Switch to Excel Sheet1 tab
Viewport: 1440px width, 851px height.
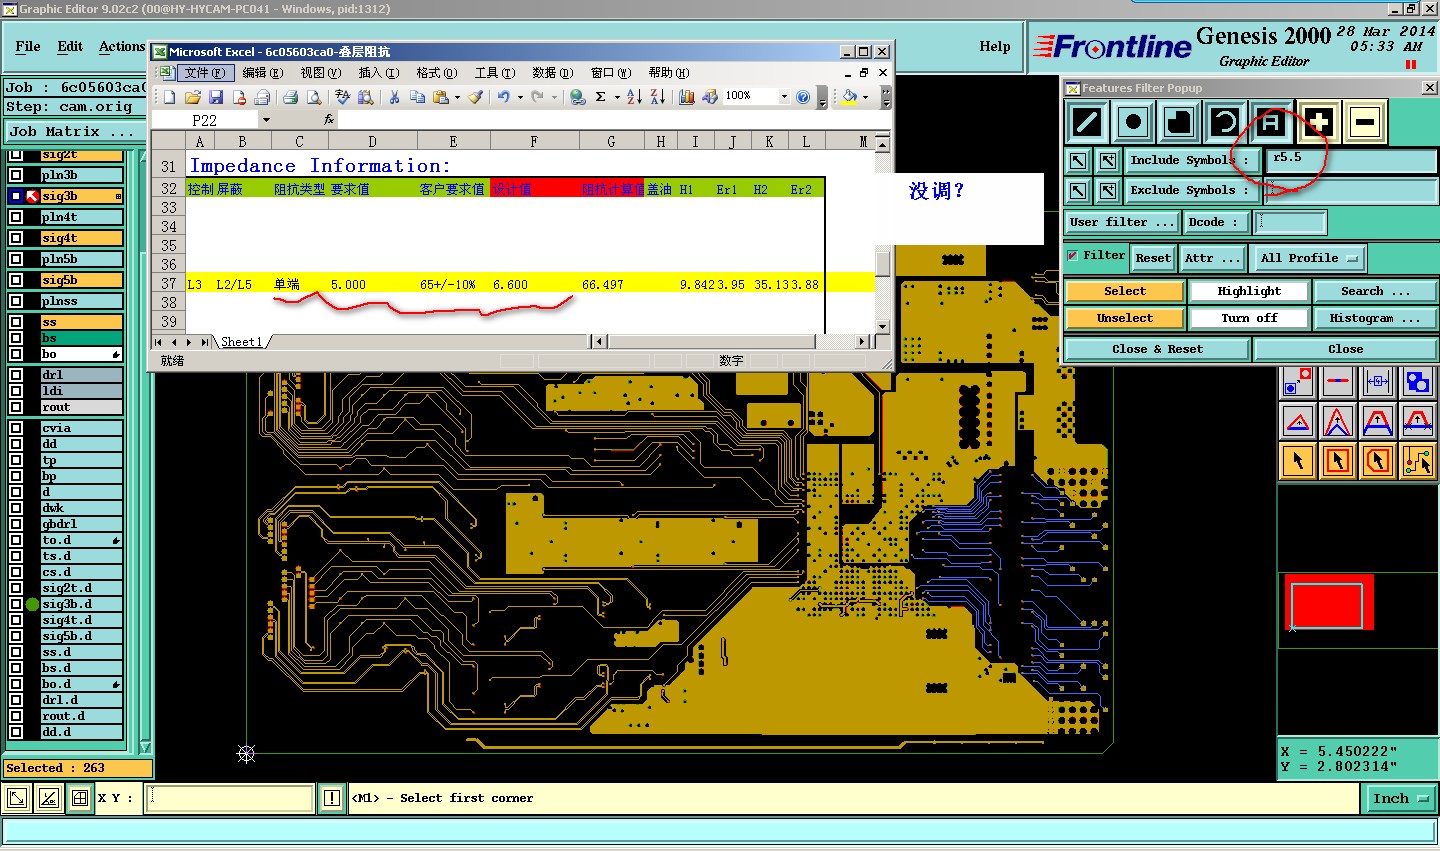(x=241, y=342)
